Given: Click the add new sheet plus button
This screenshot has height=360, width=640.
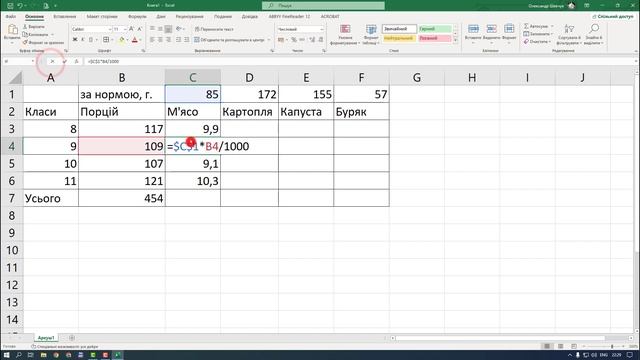Looking at the screenshot, I should 72,338.
